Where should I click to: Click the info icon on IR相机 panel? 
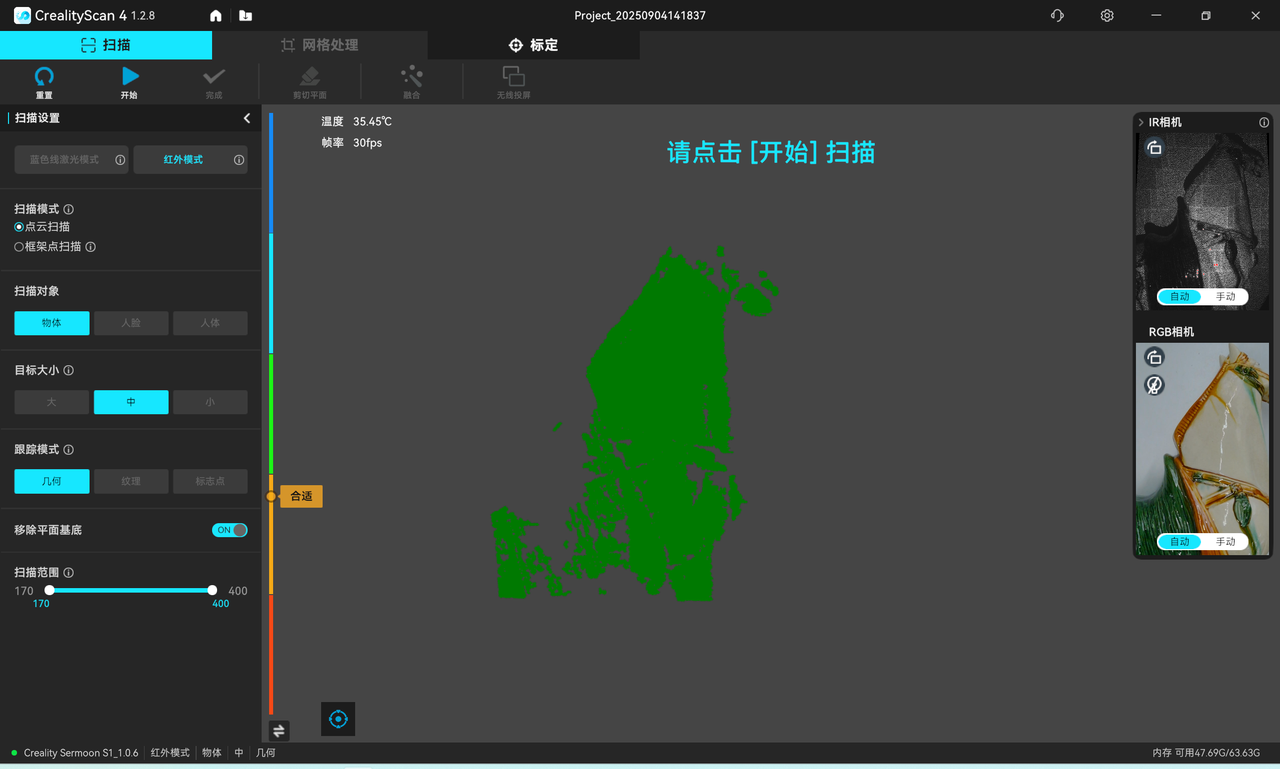click(x=1264, y=122)
